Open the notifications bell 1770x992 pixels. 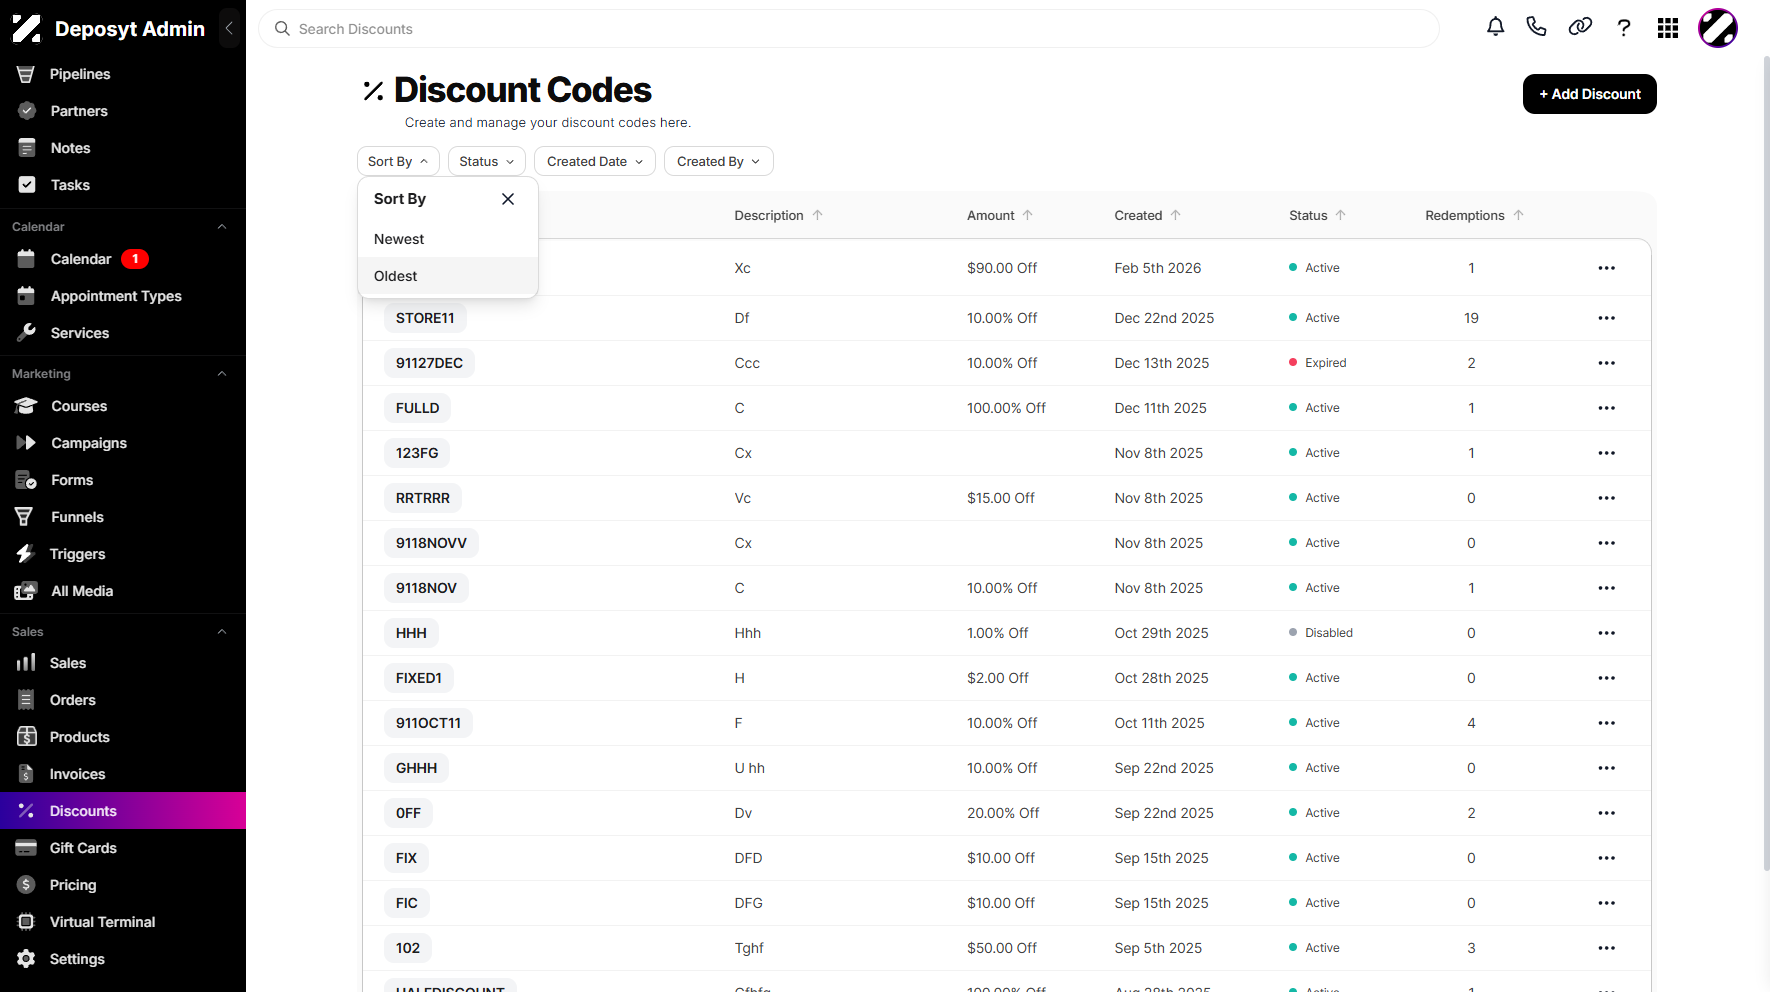pyautogui.click(x=1495, y=28)
